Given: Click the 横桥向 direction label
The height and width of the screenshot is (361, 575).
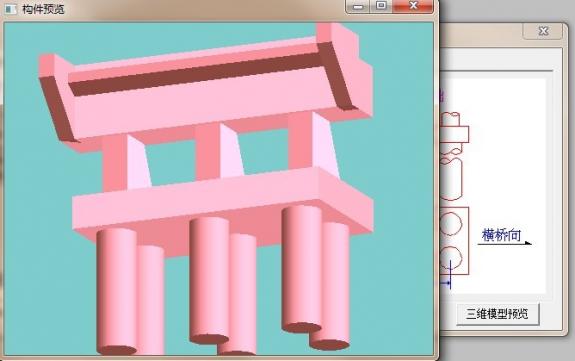Looking at the screenshot, I should pos(501,235).
